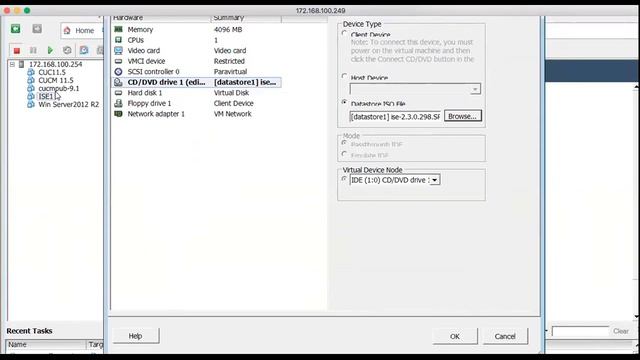
Task: Click the Memory chip icon in hardware list
Action: coord(118,29)
